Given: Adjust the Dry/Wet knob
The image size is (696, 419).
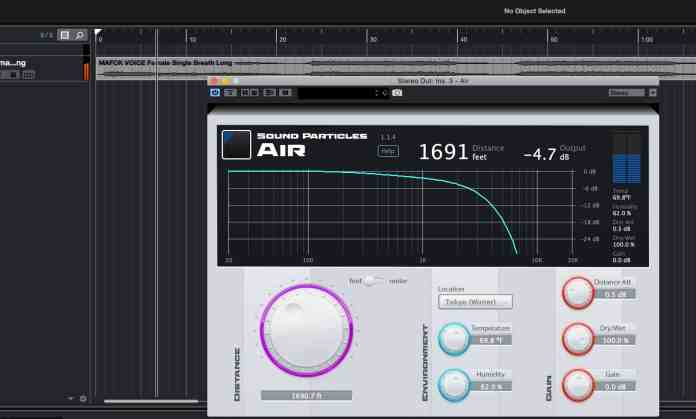Looking at the screenshot, I should (x=578, y=340).
